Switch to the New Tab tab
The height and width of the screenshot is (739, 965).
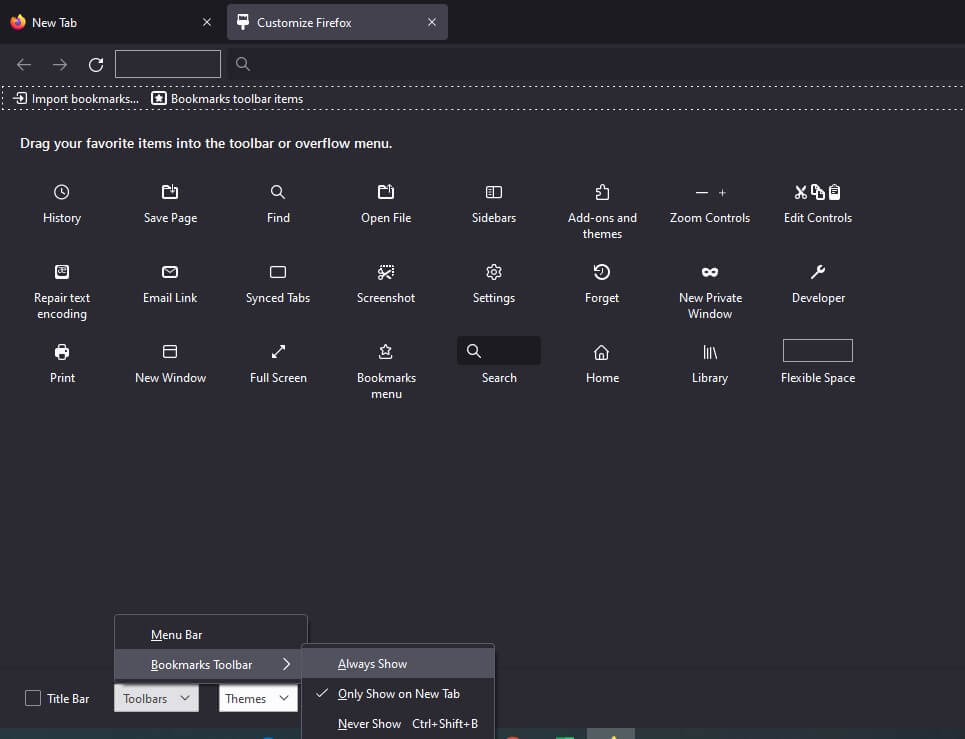(x=110, y=21)
